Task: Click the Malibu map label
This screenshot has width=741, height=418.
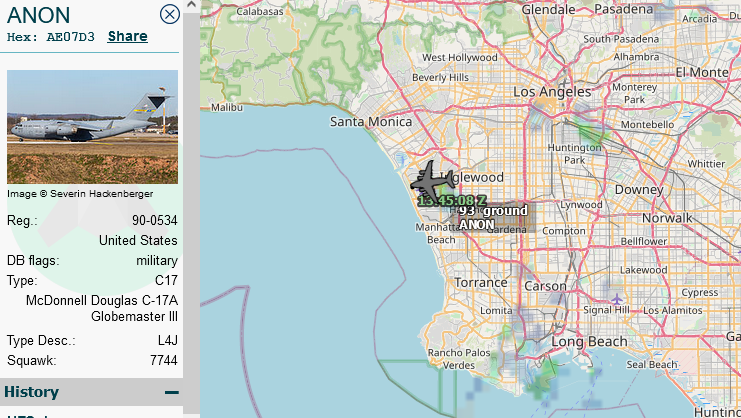Action: coord(227,107)
